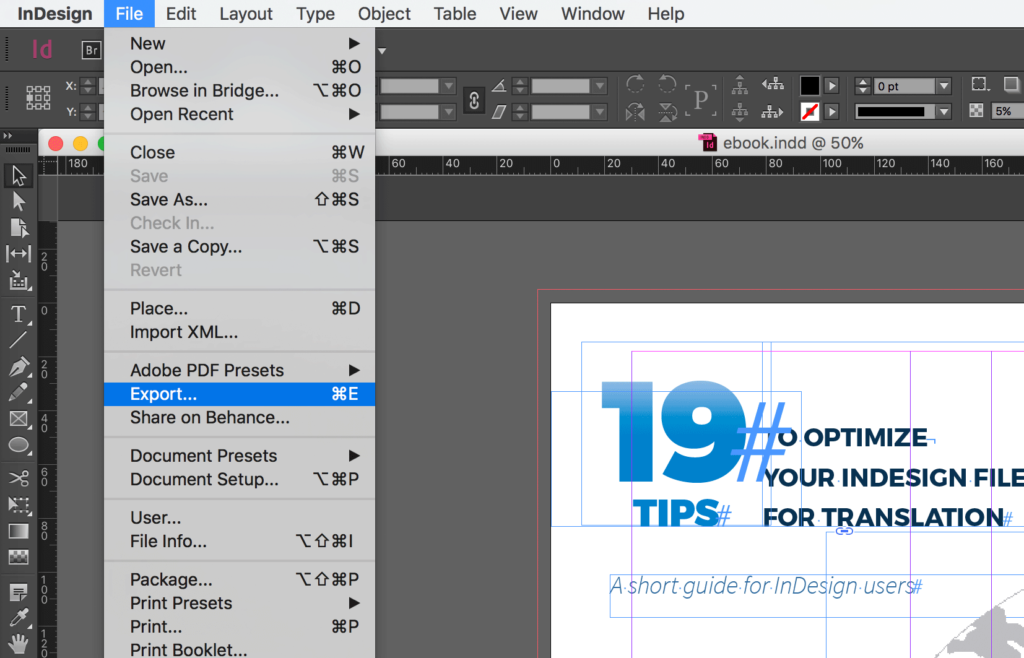Pick the Line tool
This screenshot has width=1024, height=658.
pyautogui.click(x=18, y=341)
